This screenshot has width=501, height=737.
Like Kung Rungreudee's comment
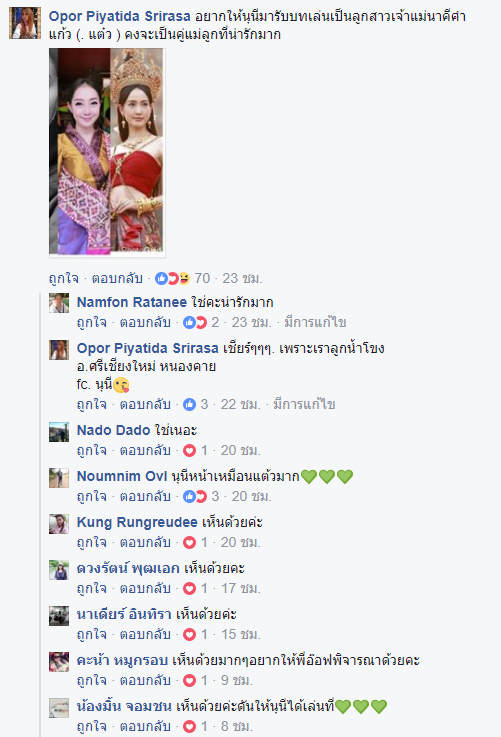(92, 542)
